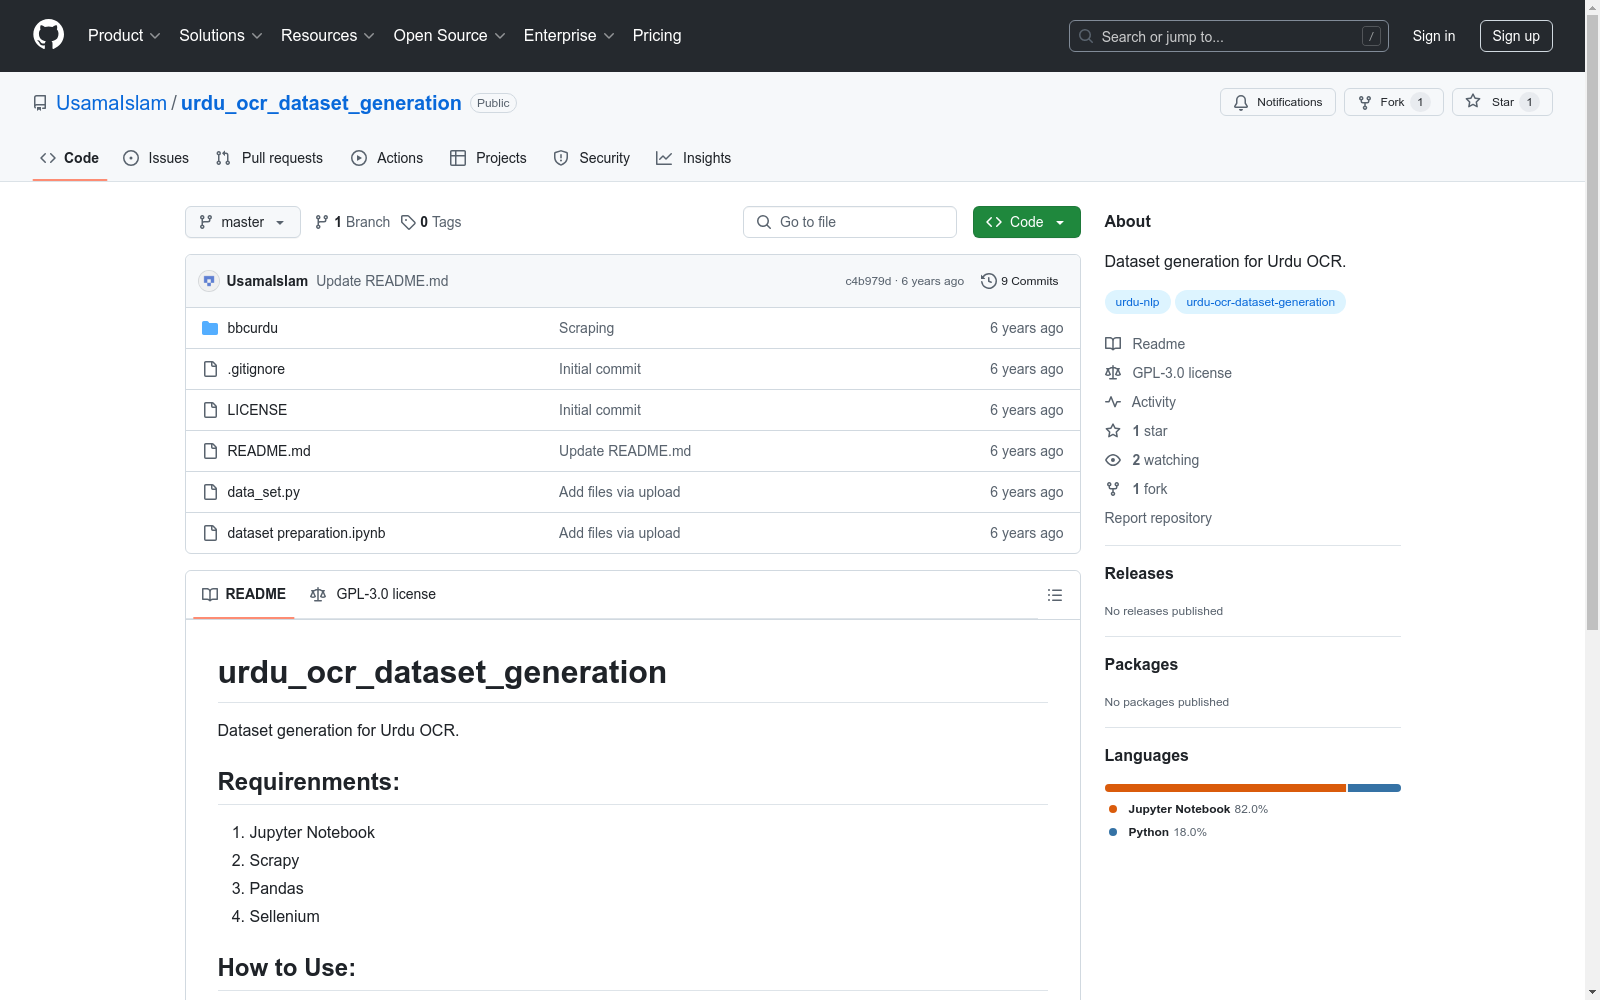
Task: Open the master branch dropdown
Action: coord(243,222)
